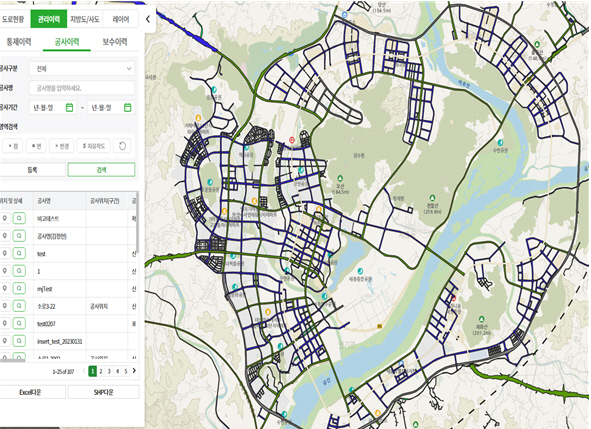Switch to the 레이어 tab
The width and height of the screenshot is (591, 429).
(x=121, y=19)
